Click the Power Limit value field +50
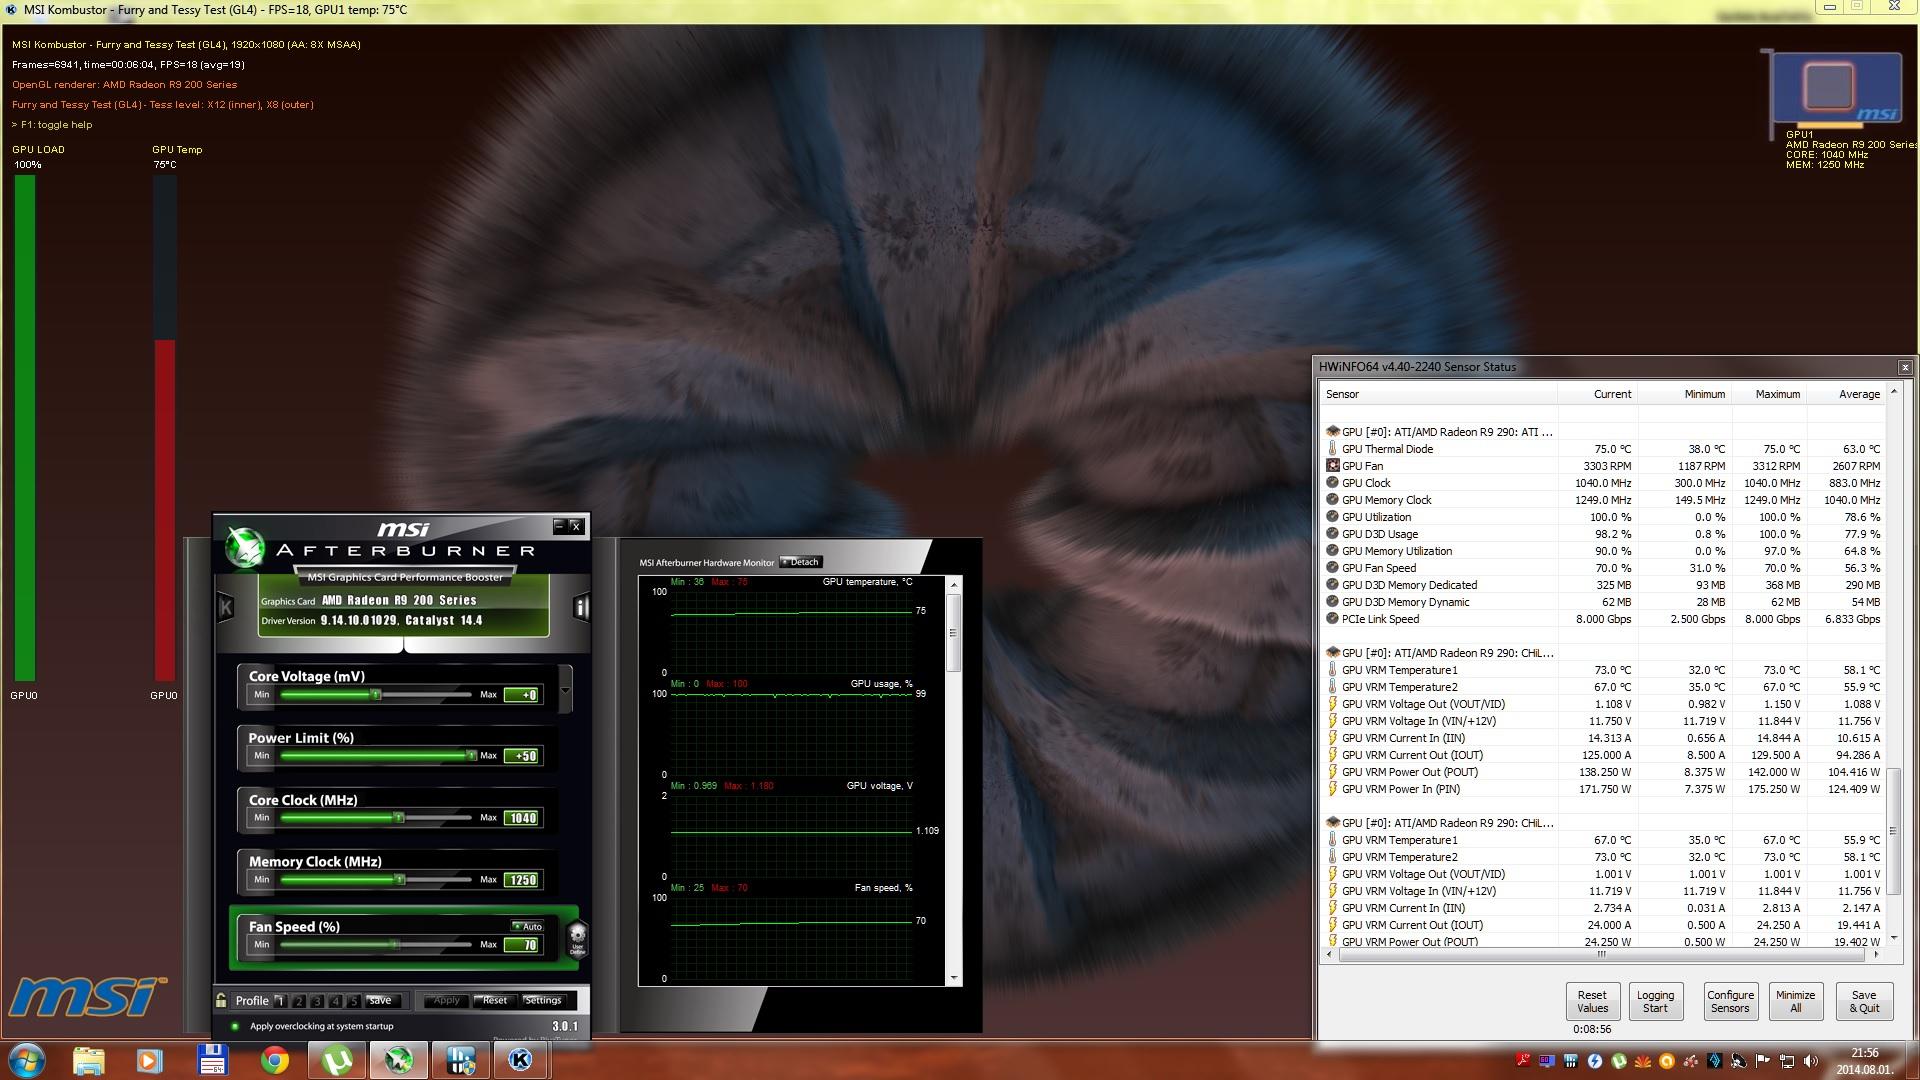The width and height of the screenshot is (1920, 1080). click(x=522, y=756)
